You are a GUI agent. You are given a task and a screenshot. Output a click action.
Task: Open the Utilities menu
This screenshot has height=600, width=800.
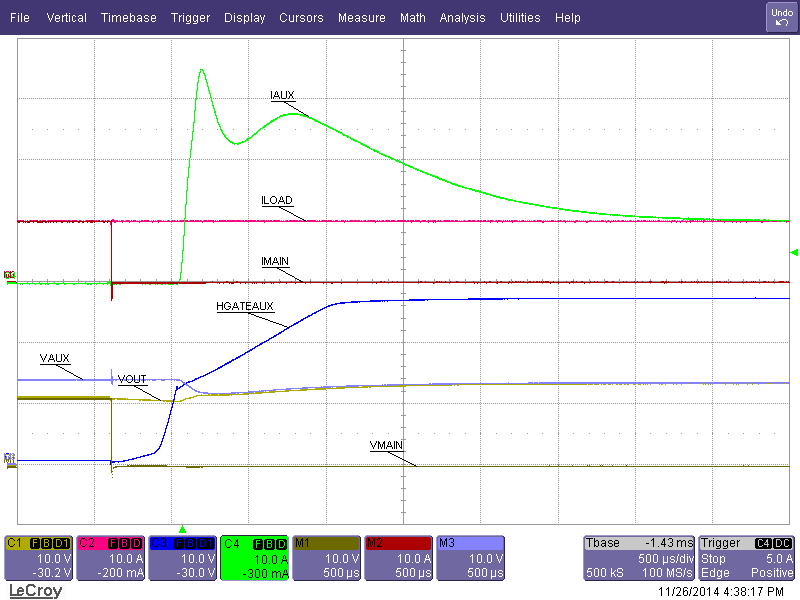click(520, 17)
